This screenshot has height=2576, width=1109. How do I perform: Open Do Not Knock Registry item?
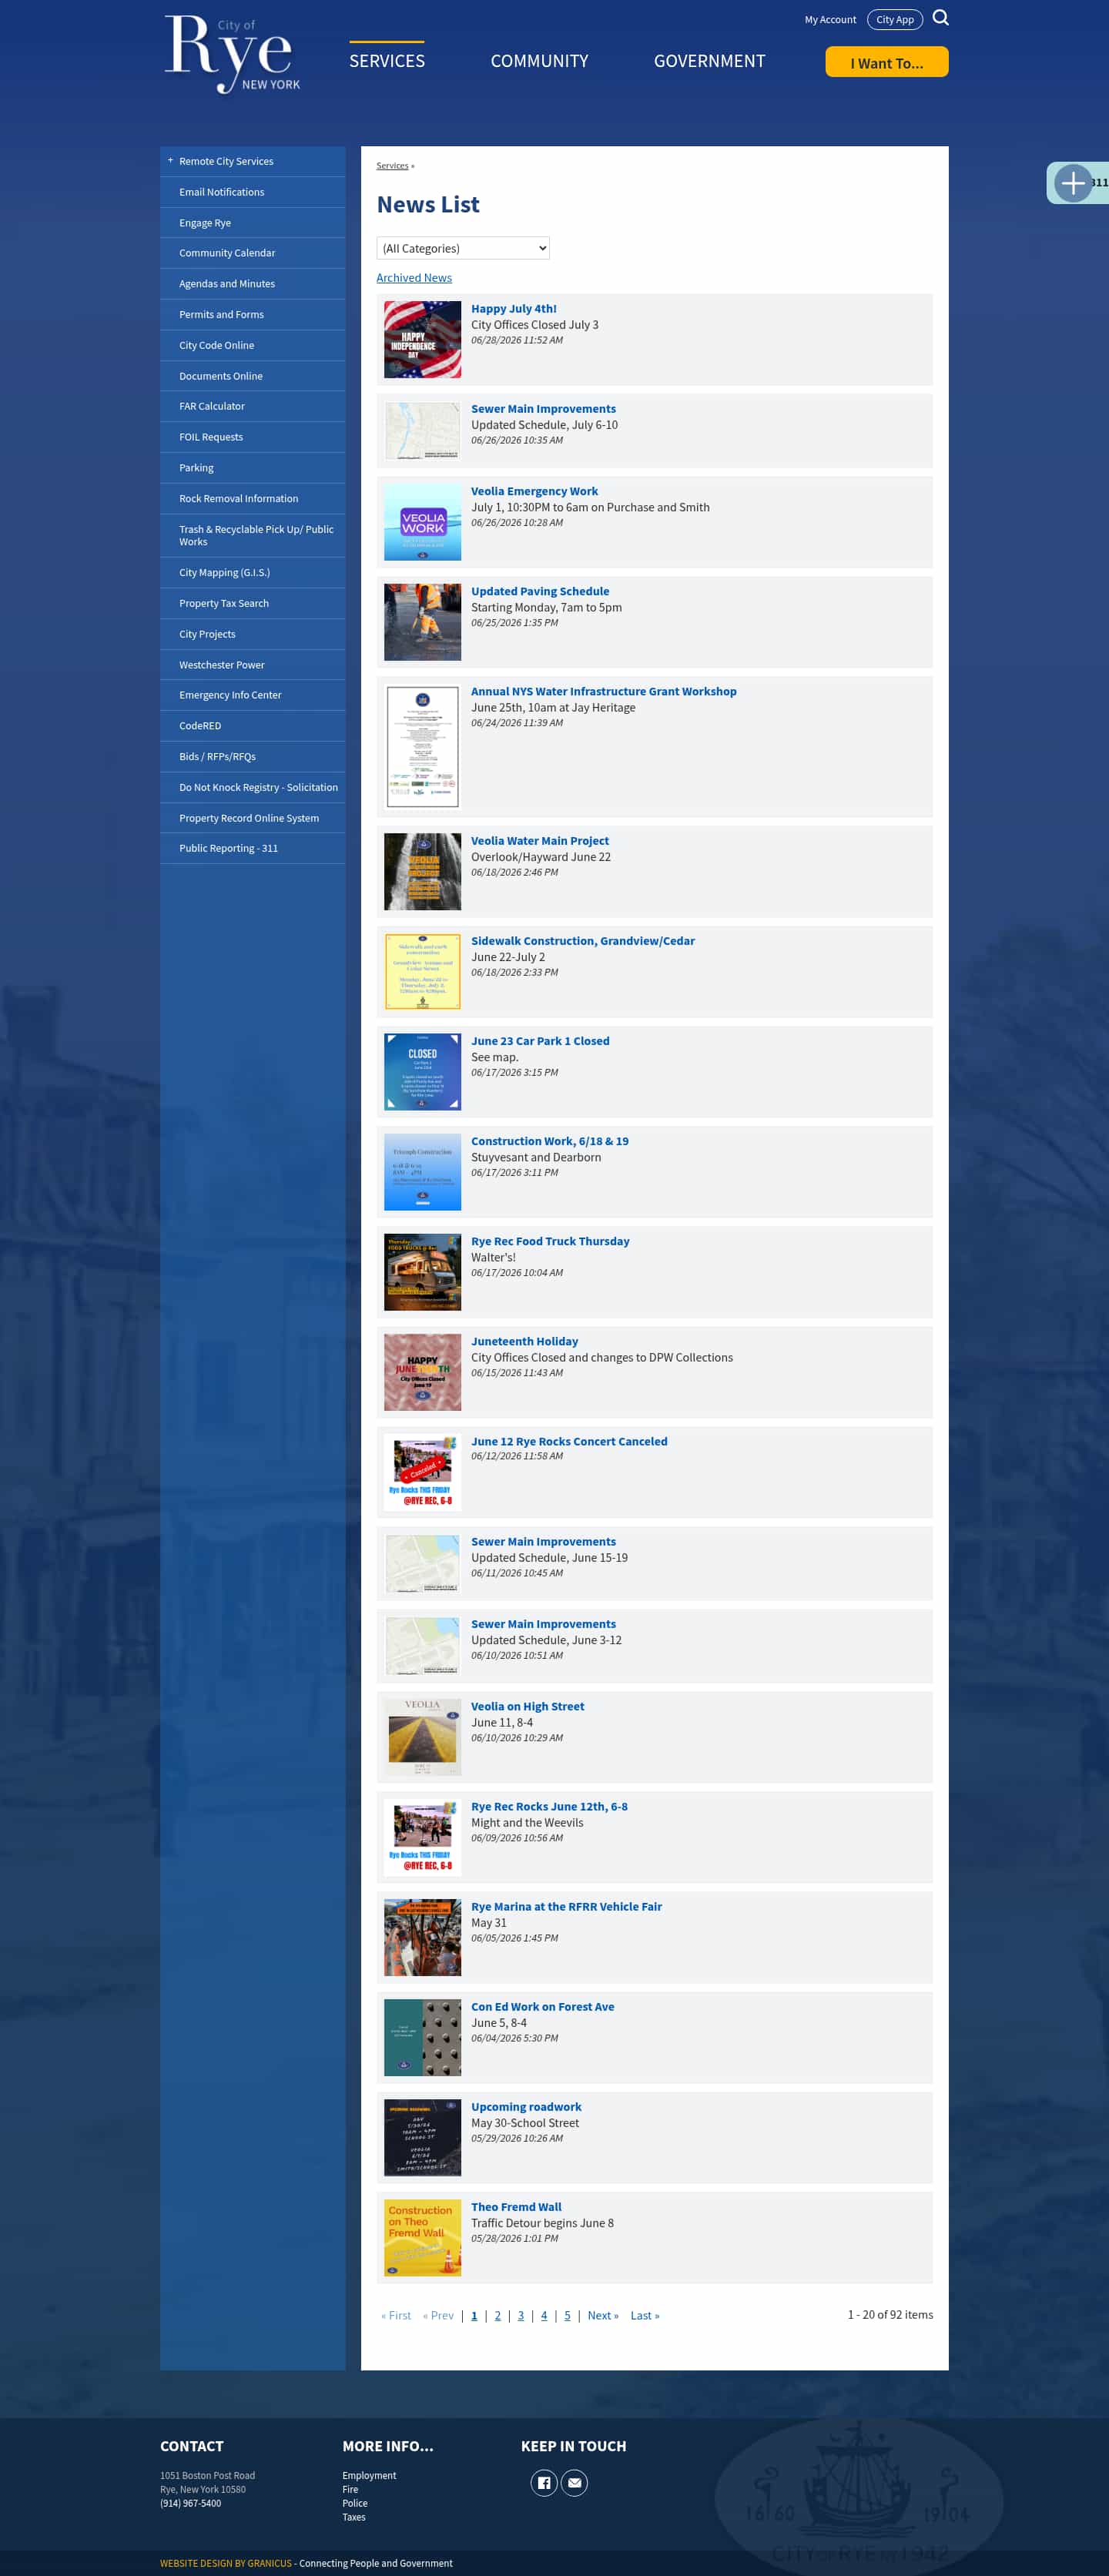tap(252, 788)
